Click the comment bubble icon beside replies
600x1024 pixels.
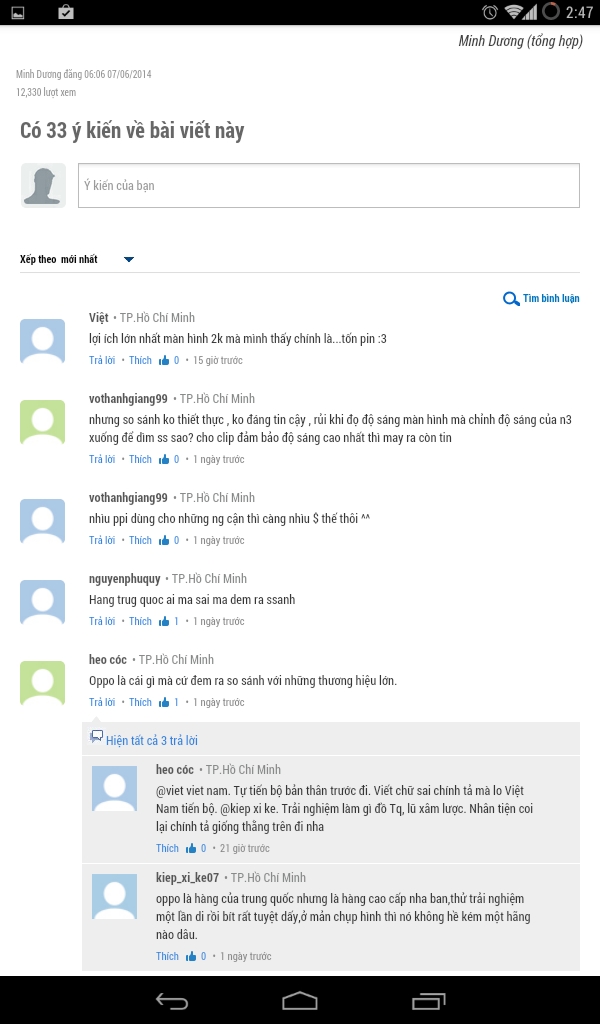pyautogui.click(x=96, y=737)
